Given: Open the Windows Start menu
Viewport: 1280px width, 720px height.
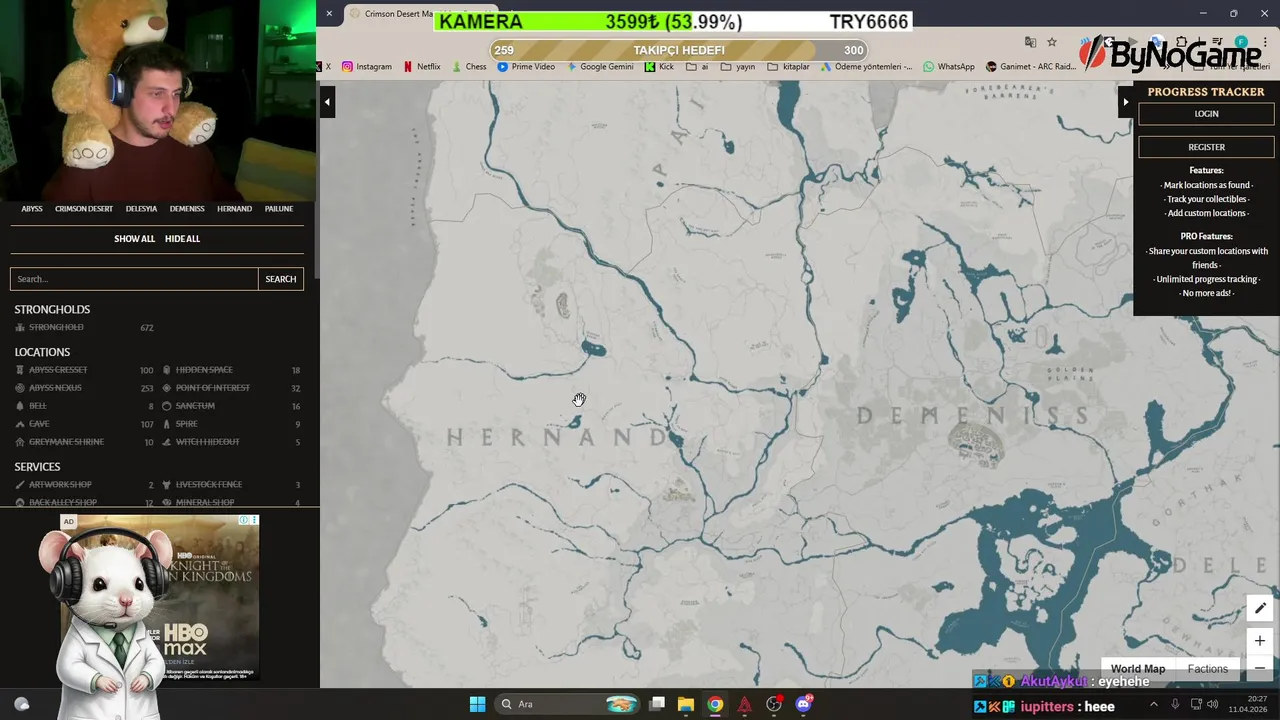Looking at the screenshot, I should [x=477, y=704].
